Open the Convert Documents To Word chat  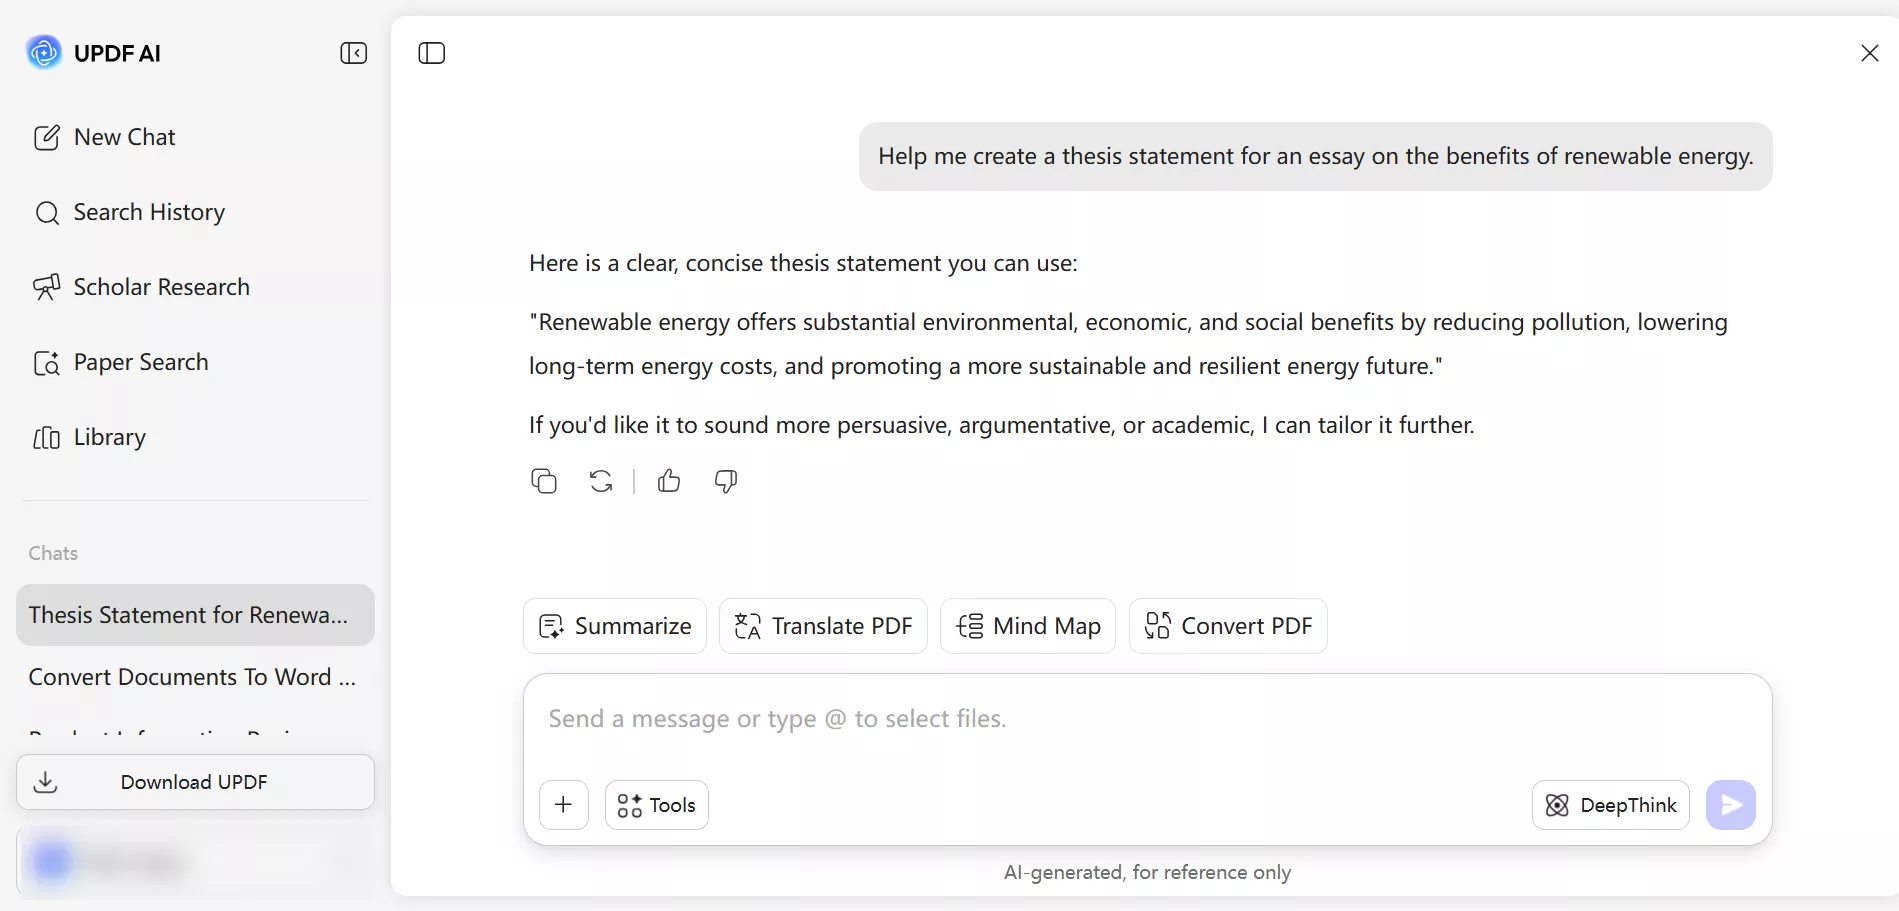(x=191, y=677)
